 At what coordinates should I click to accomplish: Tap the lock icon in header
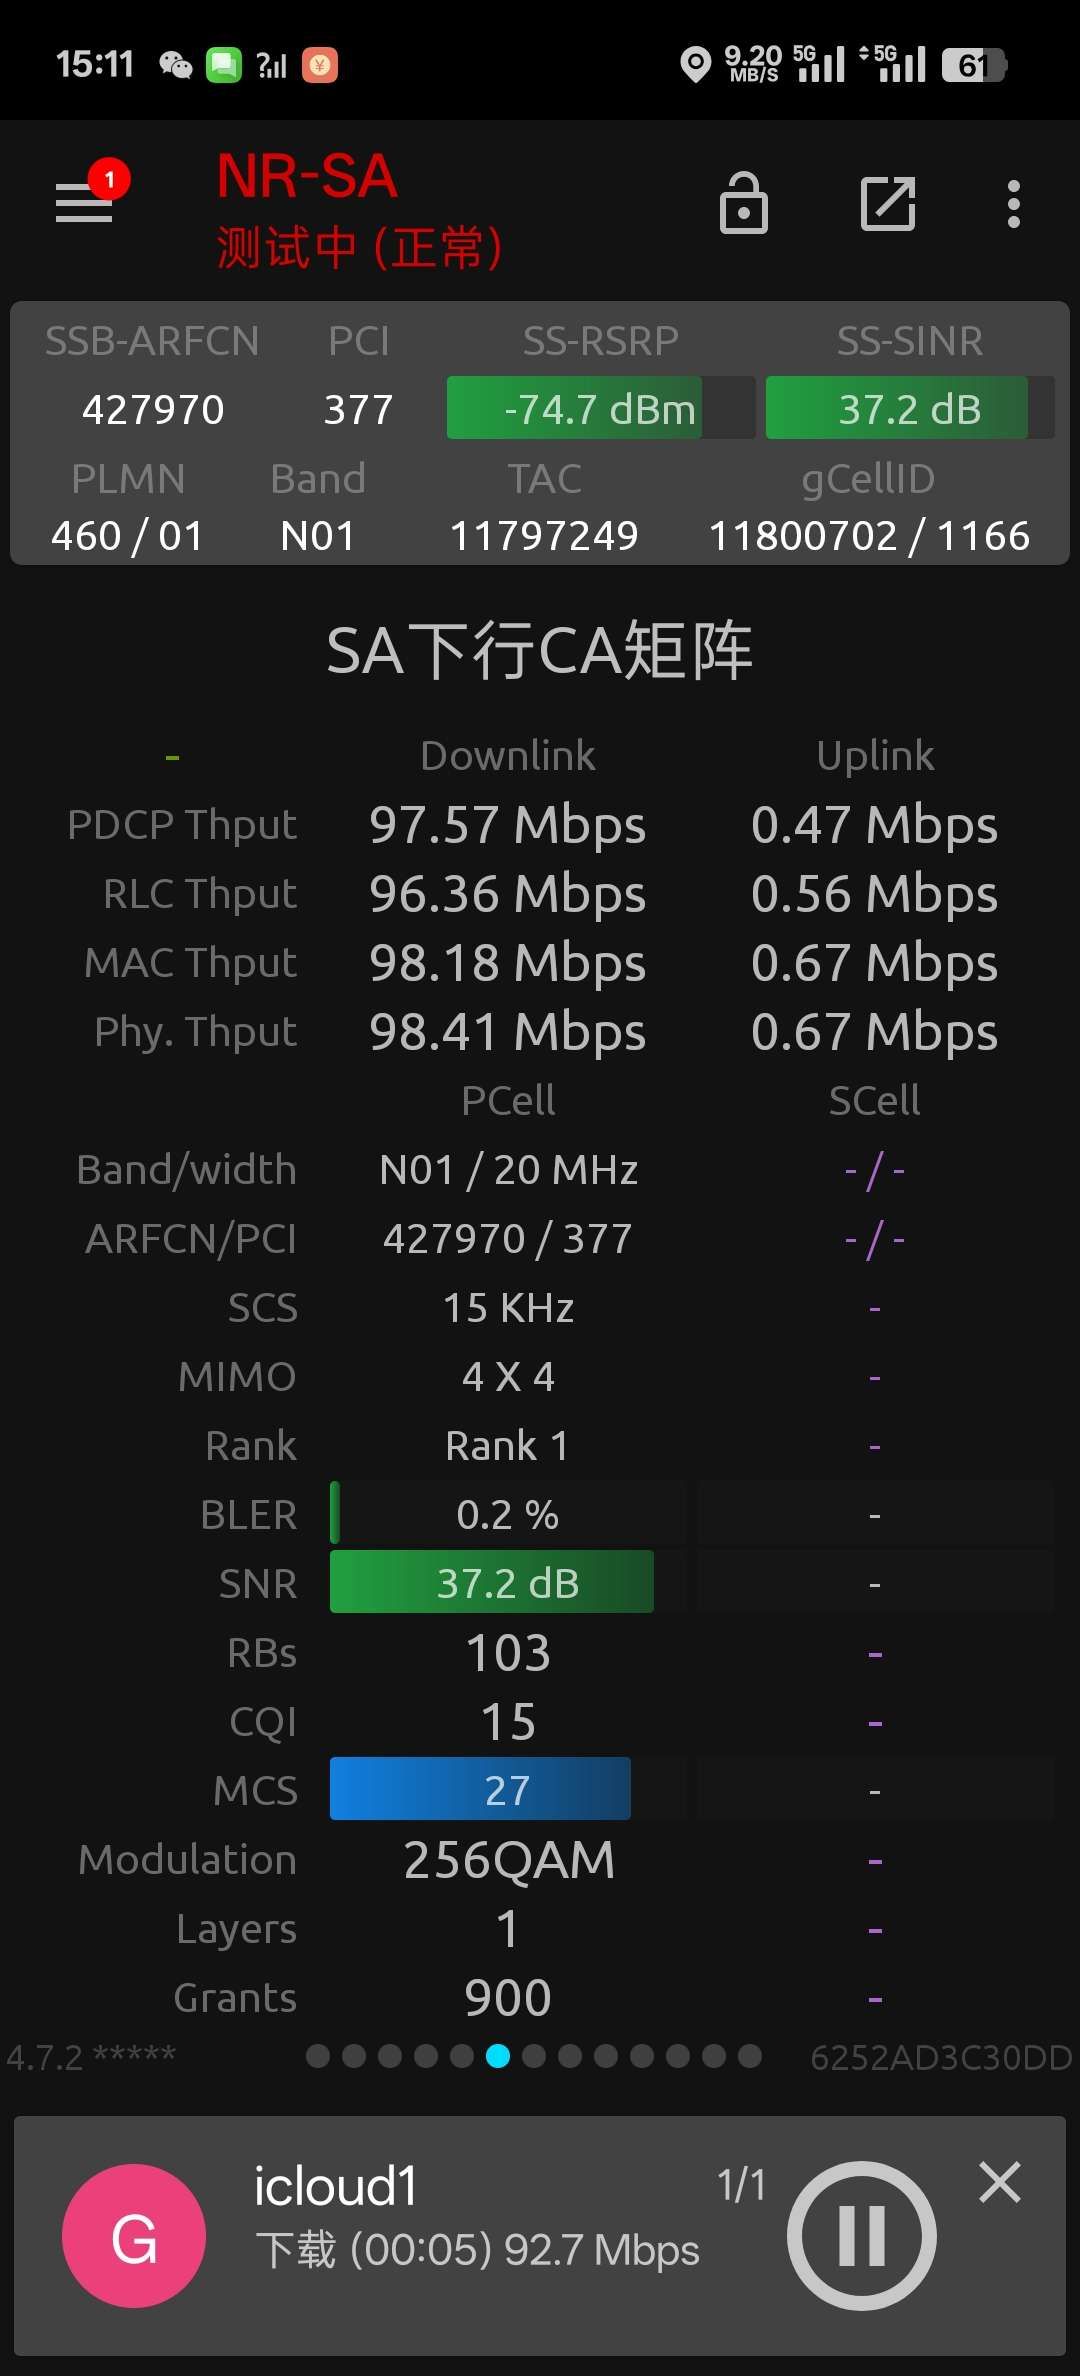(744, 203)
